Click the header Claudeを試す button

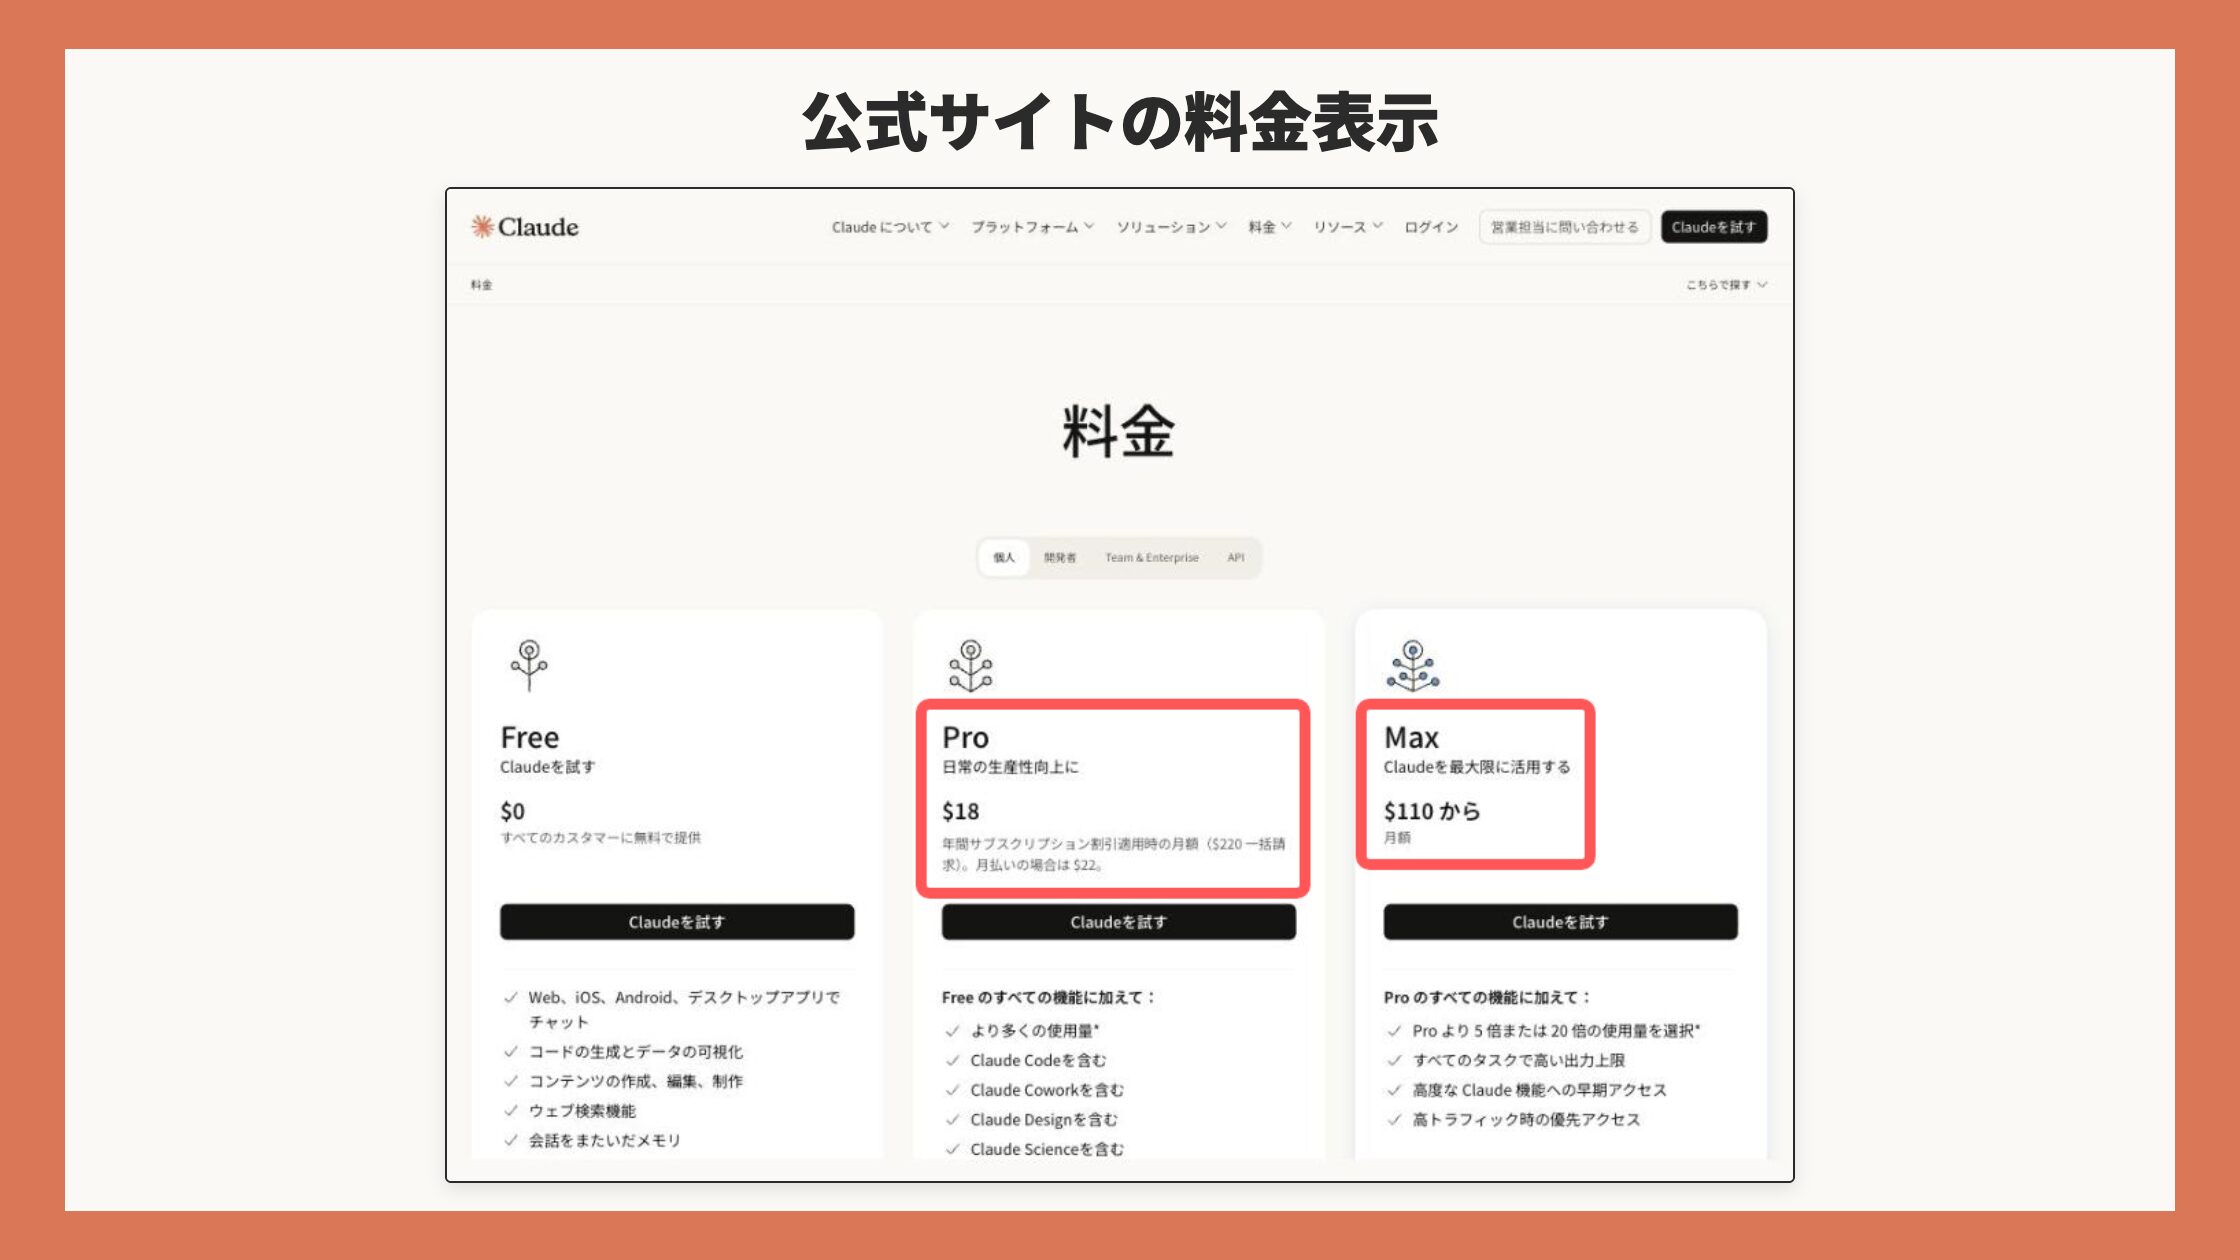(x=1714, y=227)
